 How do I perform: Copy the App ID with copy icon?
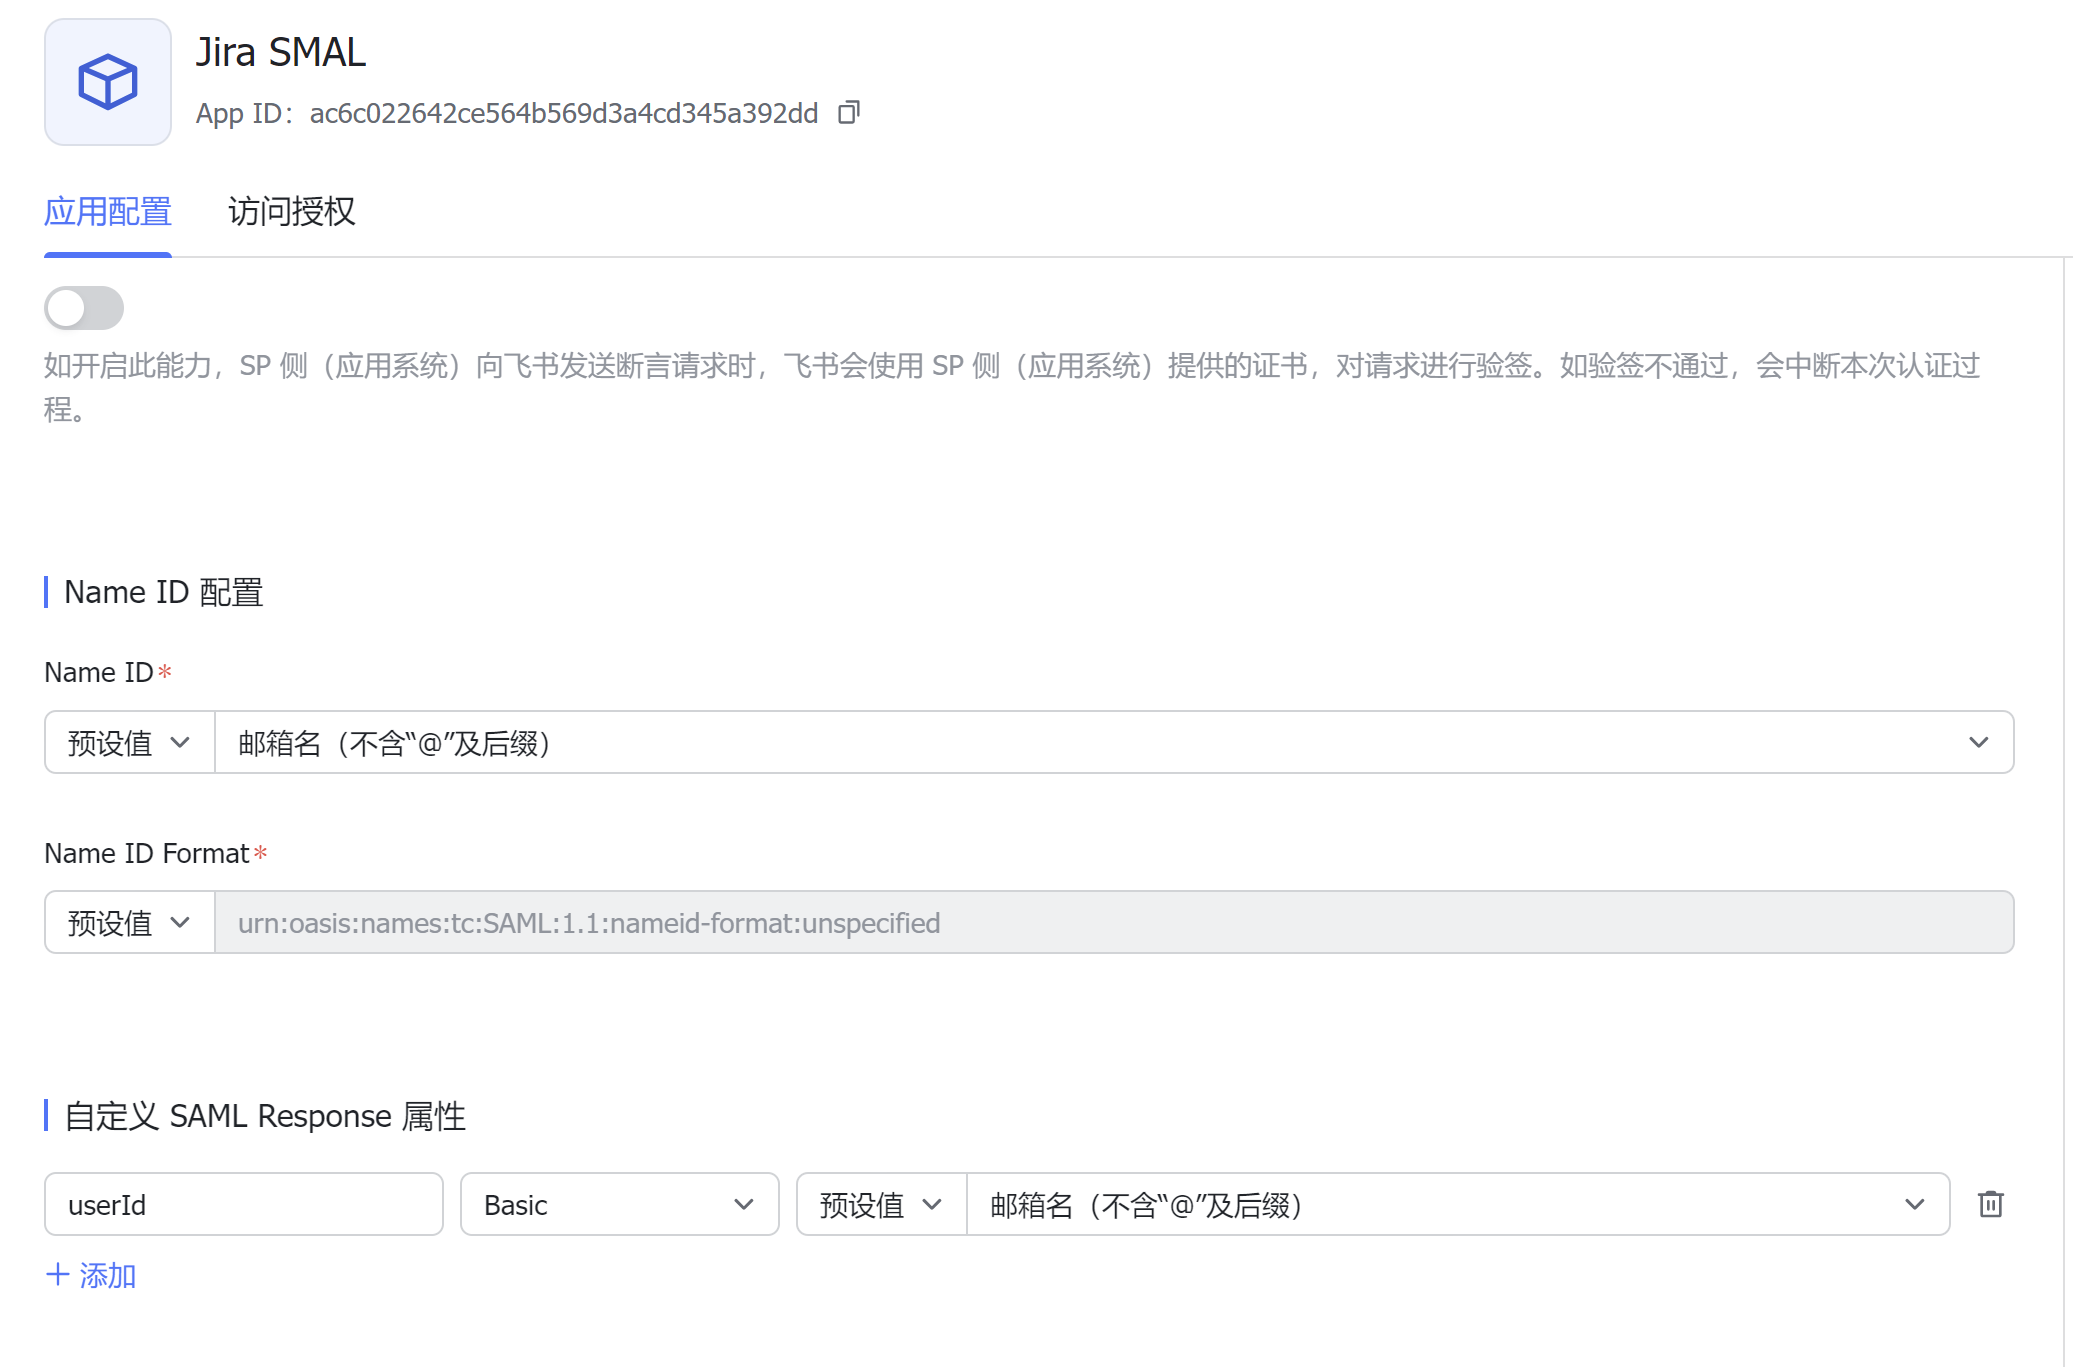click(848, 112)
